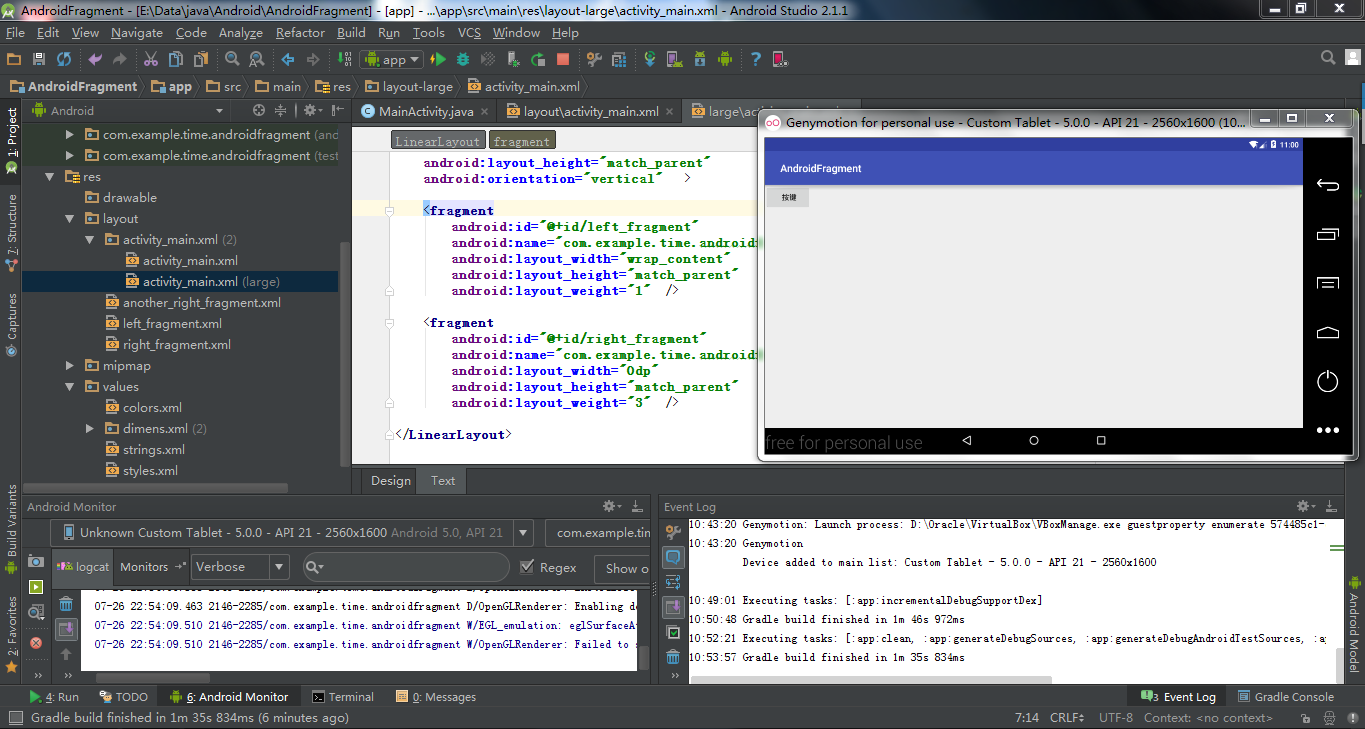Click the 按键 button in emulator

point(789,198)
